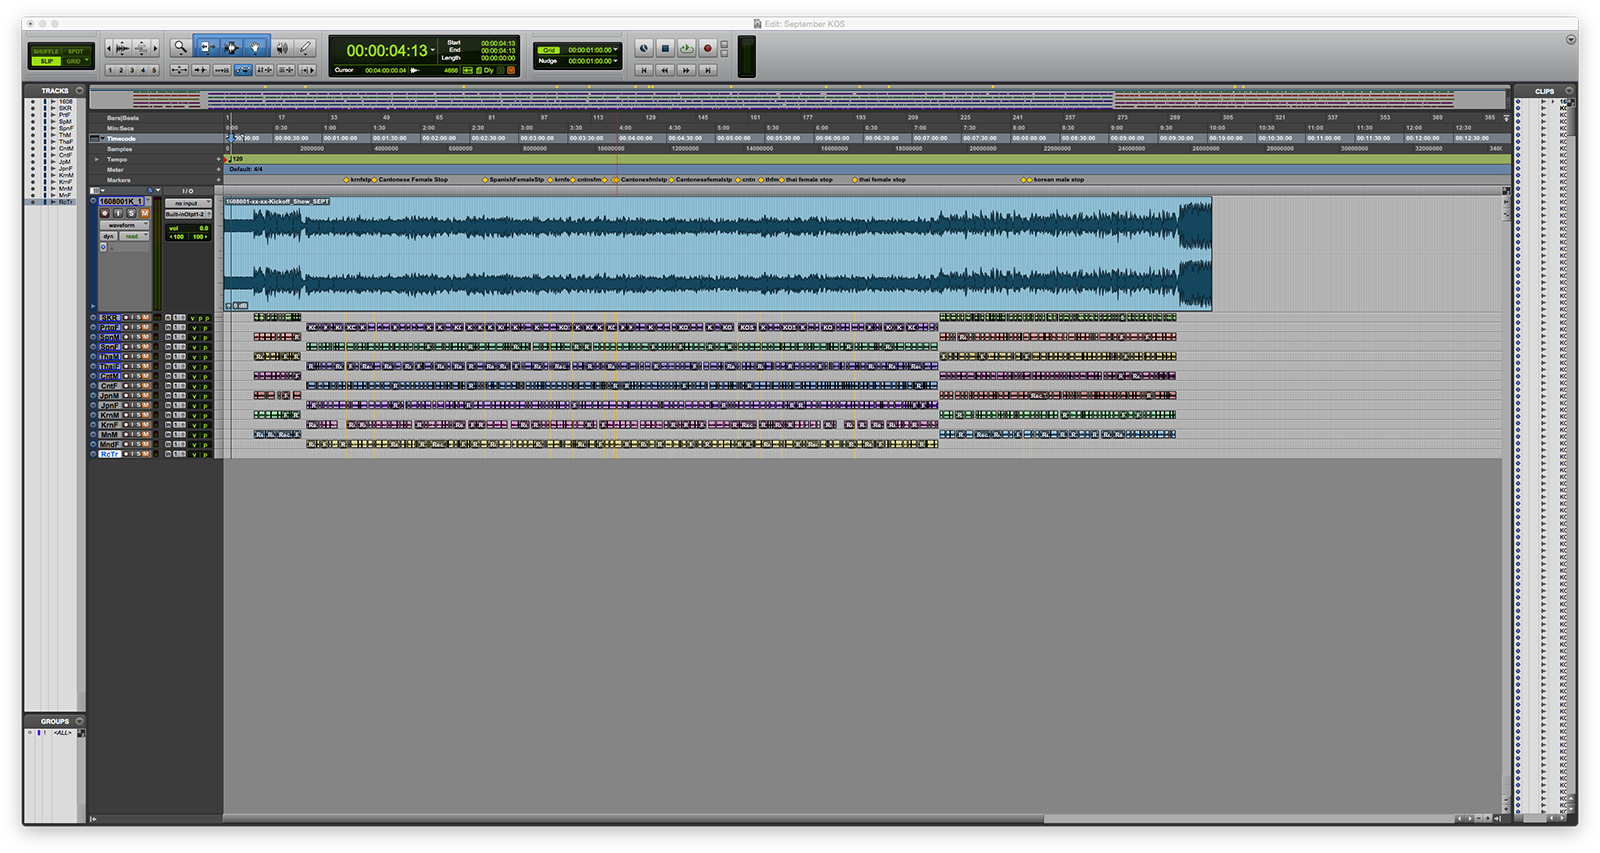Click the Rewind transport button
This screenshot has height=853, width=1600.
(665, 70)
